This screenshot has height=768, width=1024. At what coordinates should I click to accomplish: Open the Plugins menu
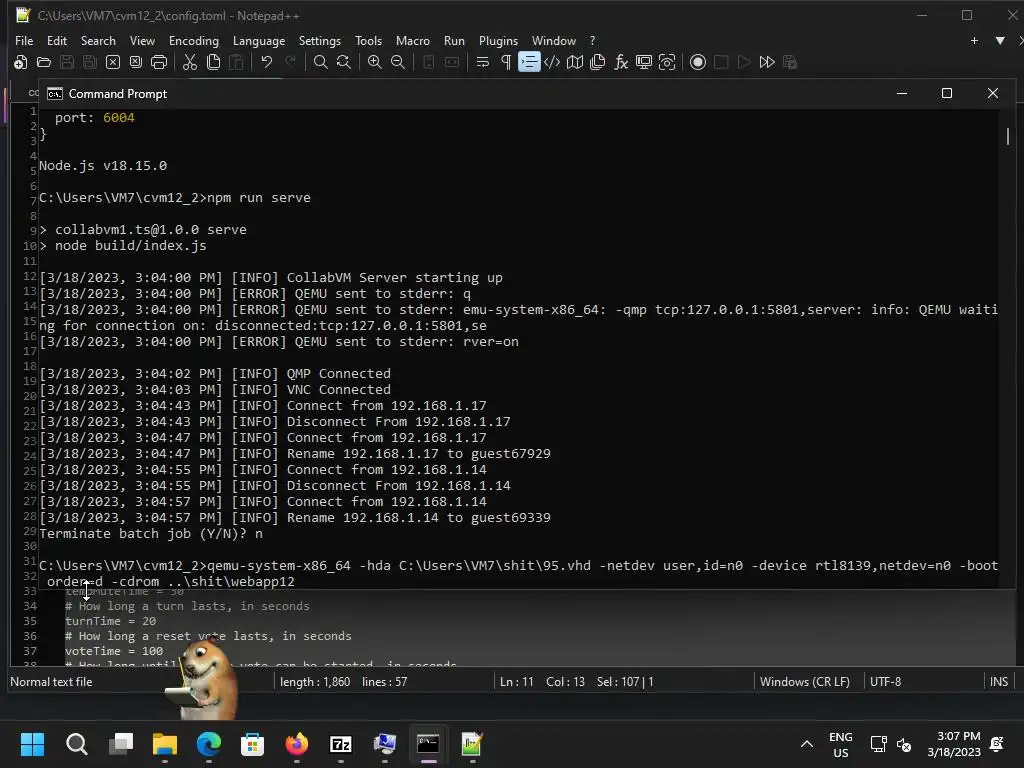click(x=498, y=40)
